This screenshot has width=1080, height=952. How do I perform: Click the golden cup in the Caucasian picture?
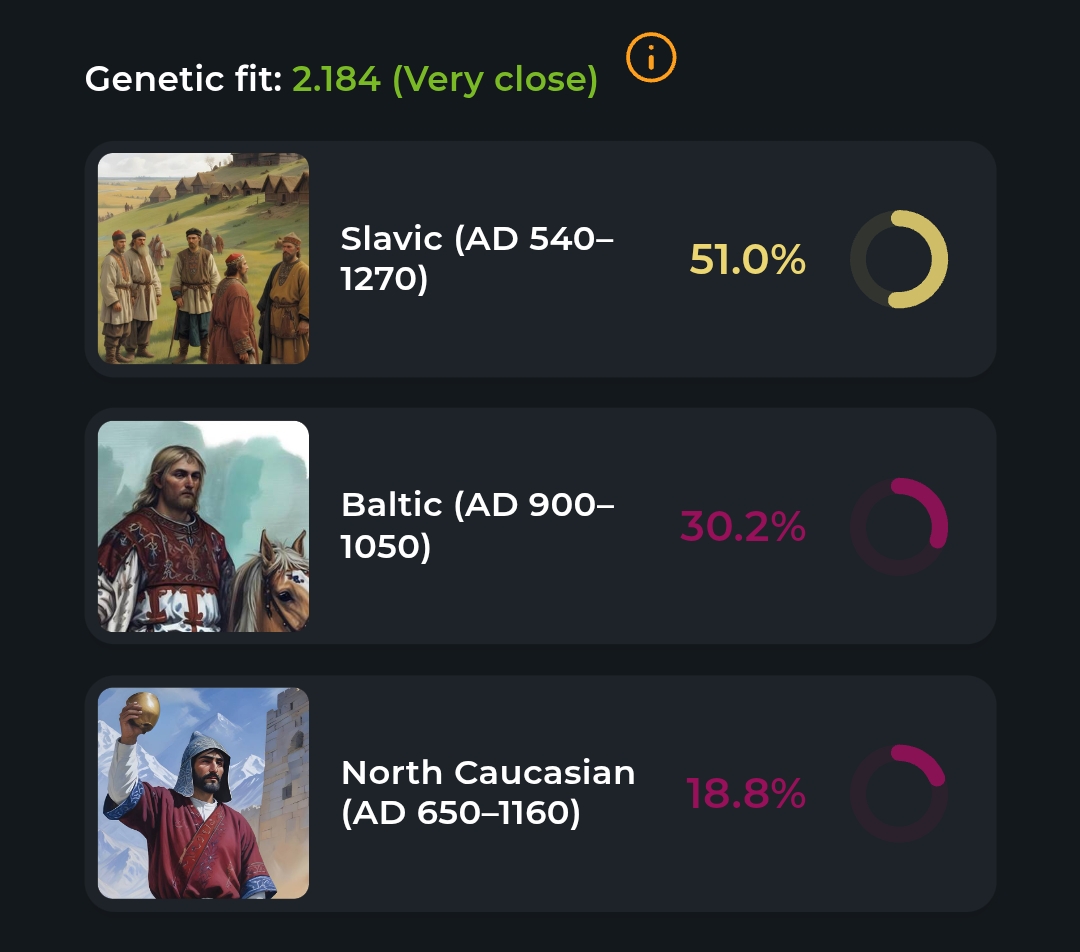(142, 711)
